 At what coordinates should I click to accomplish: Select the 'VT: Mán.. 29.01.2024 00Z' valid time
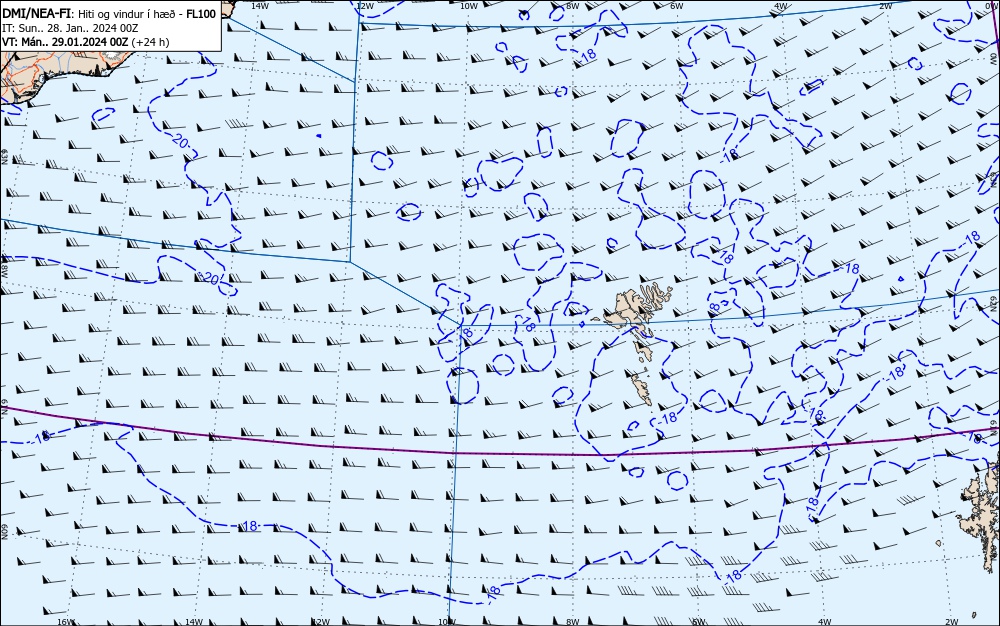click(65, 42)
